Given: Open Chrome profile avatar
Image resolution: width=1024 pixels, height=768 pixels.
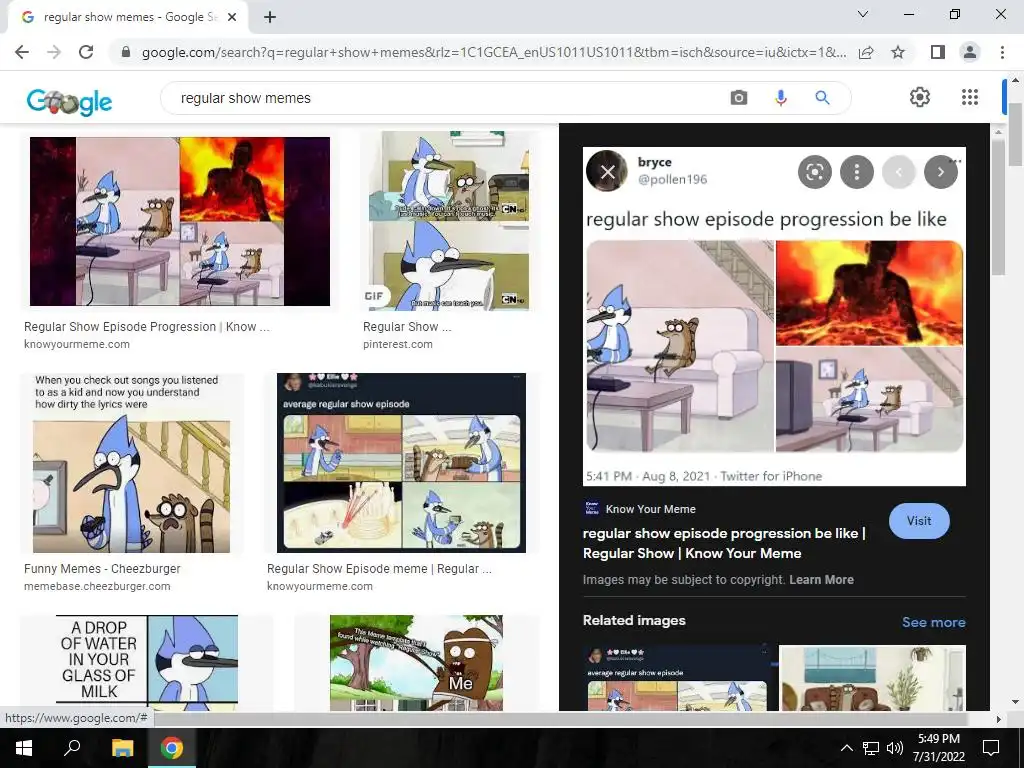Looking at the screenshot, I should click(970, 52).
